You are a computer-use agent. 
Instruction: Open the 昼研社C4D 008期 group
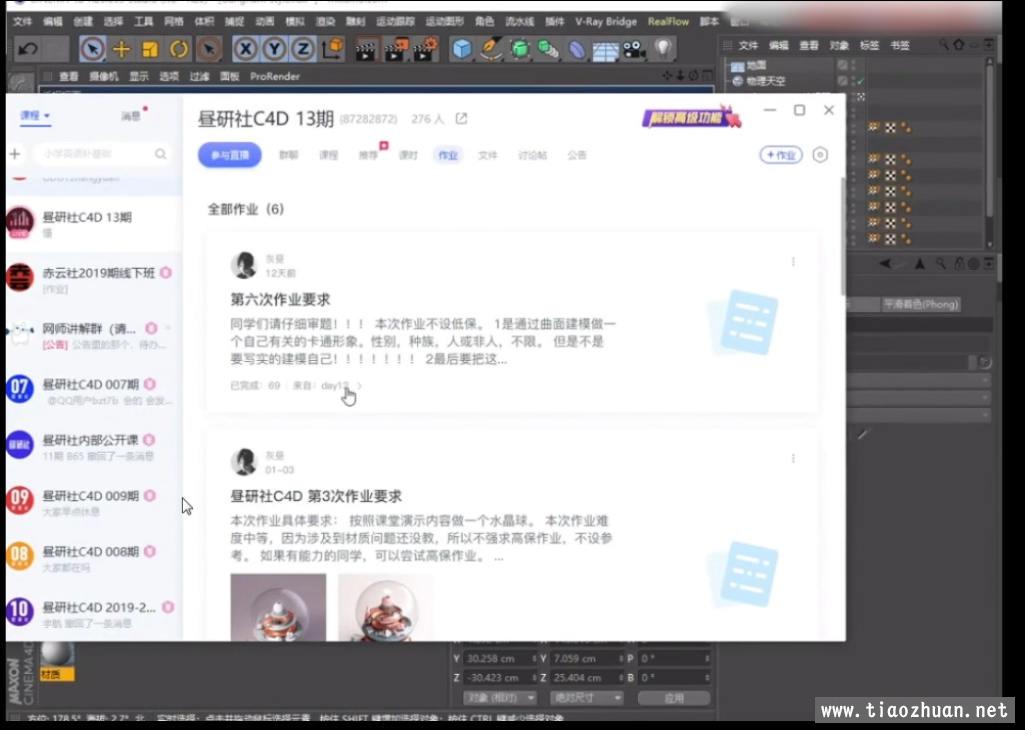tap(93, 557)
